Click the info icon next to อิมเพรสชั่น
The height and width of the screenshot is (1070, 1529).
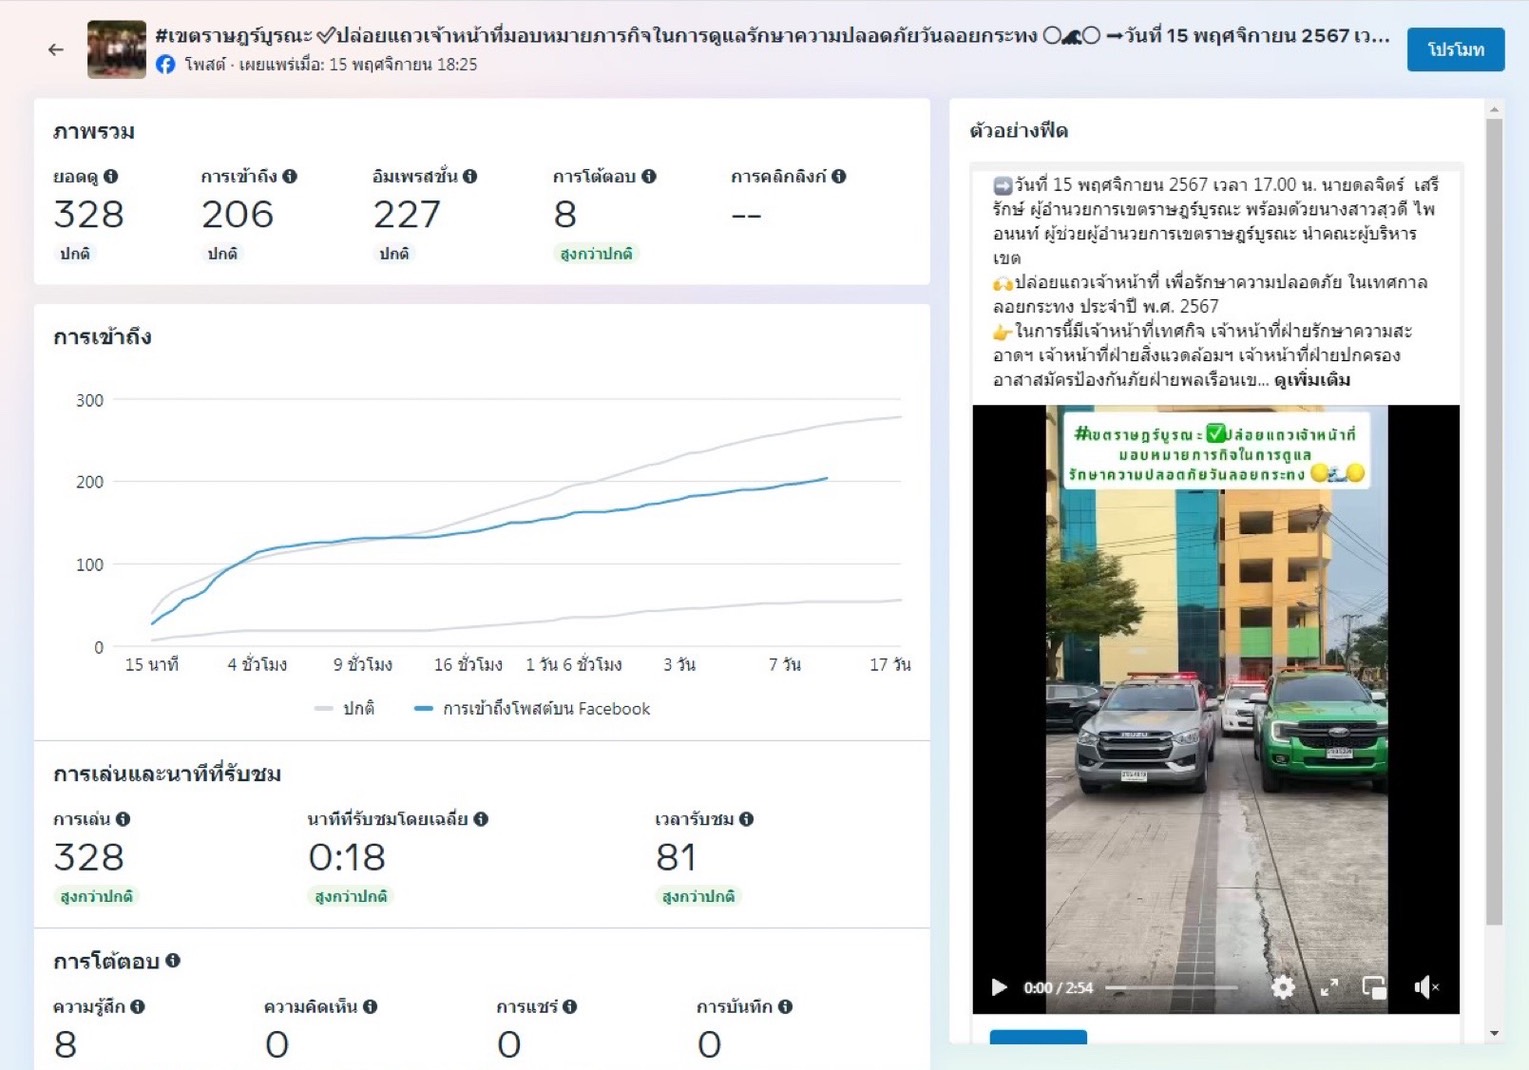(470, 176)
